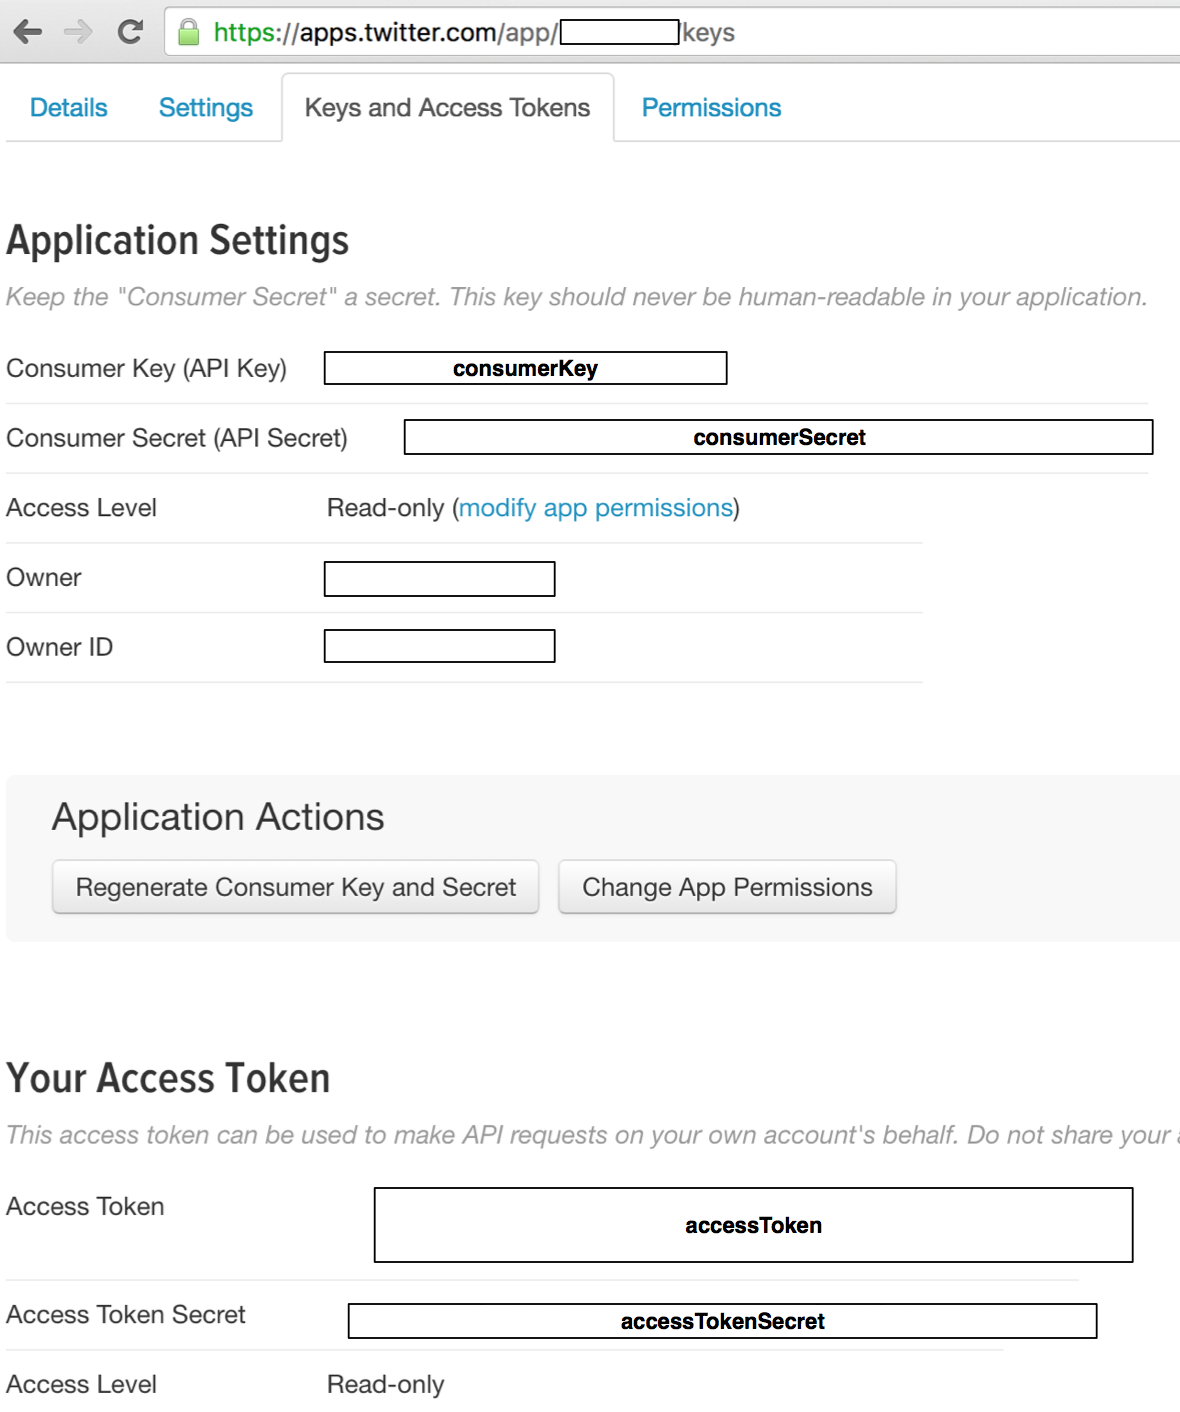This screenshot has height=1412, width=1180.
Task: Select Keys and Access Tokens tab
Action: click(447, 108)
